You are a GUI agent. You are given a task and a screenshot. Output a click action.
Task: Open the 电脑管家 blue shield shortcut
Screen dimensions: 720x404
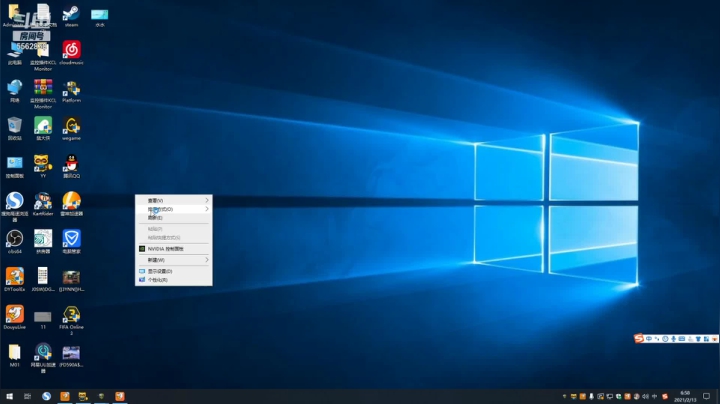tap(71, 242)
